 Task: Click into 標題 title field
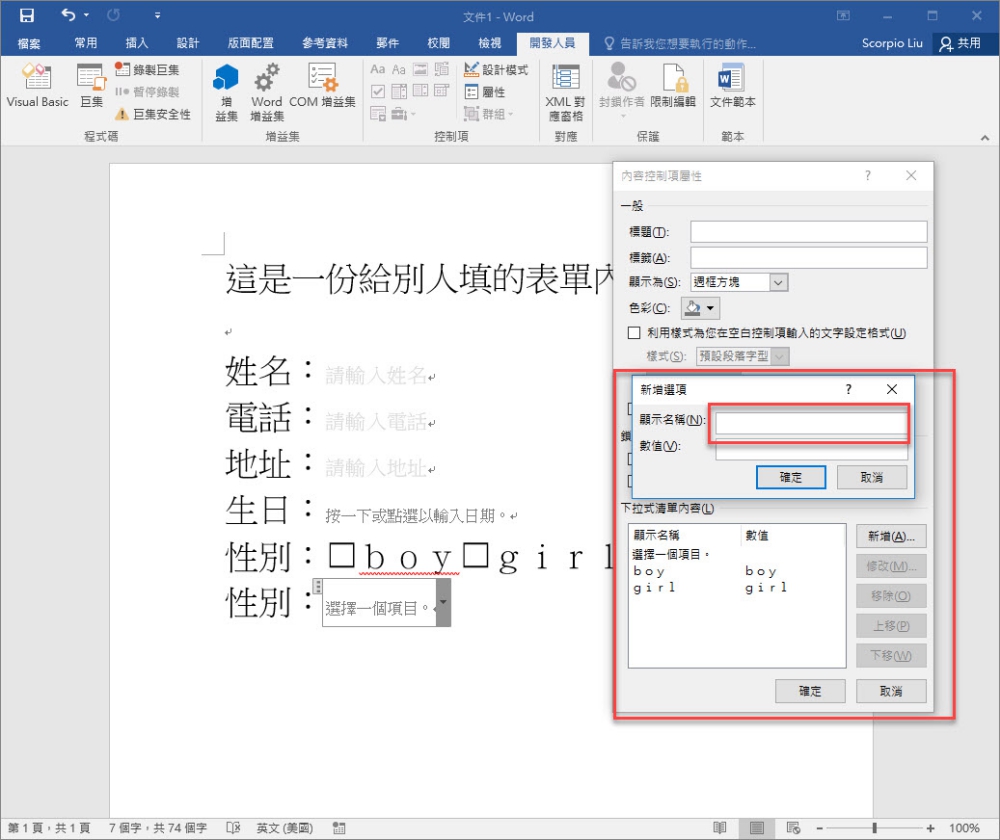(809, 232)
